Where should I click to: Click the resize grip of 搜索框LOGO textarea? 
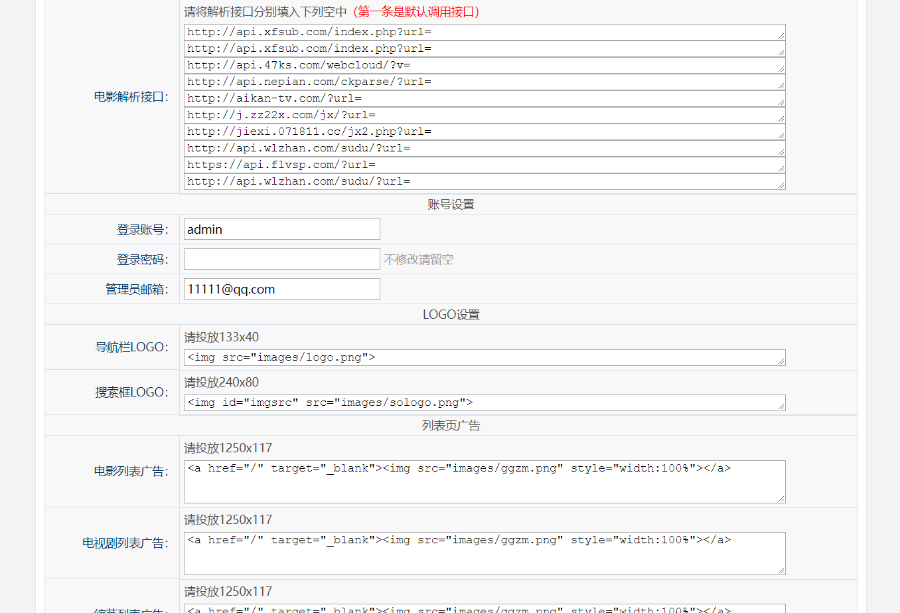tap(781, 406)
